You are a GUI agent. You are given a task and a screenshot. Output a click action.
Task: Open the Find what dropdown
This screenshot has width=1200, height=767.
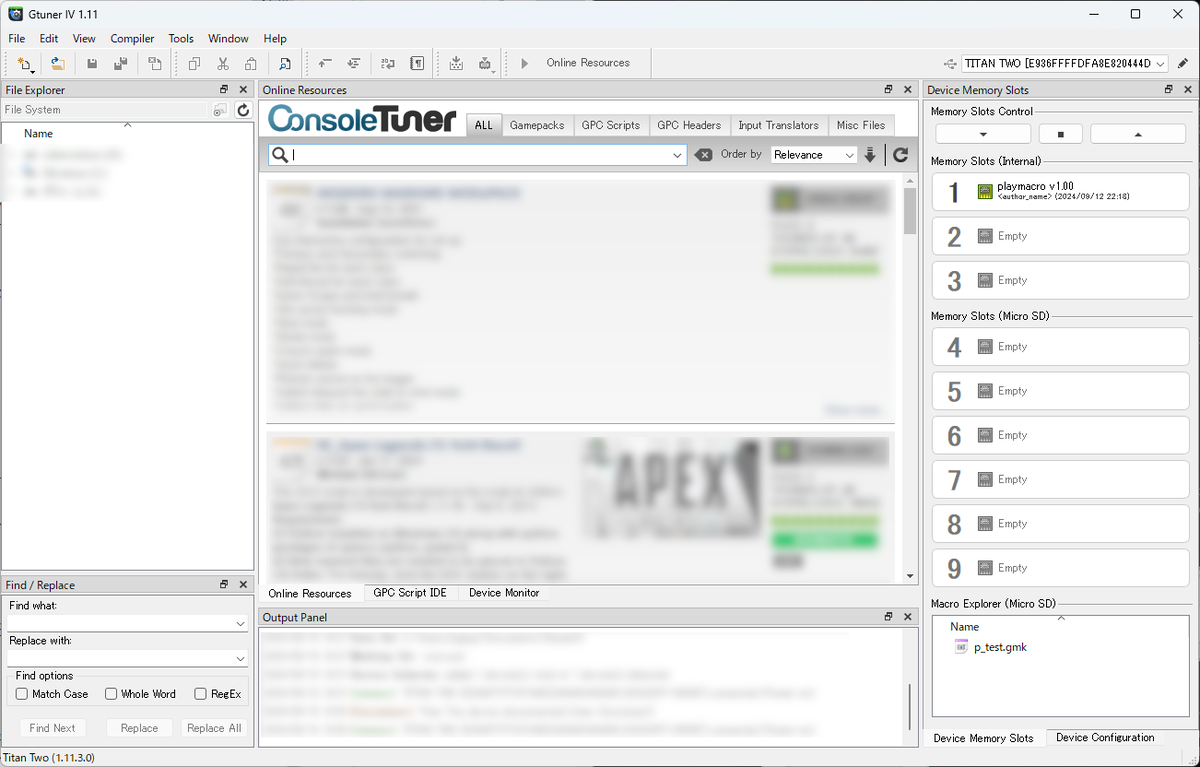coord(240,624)
